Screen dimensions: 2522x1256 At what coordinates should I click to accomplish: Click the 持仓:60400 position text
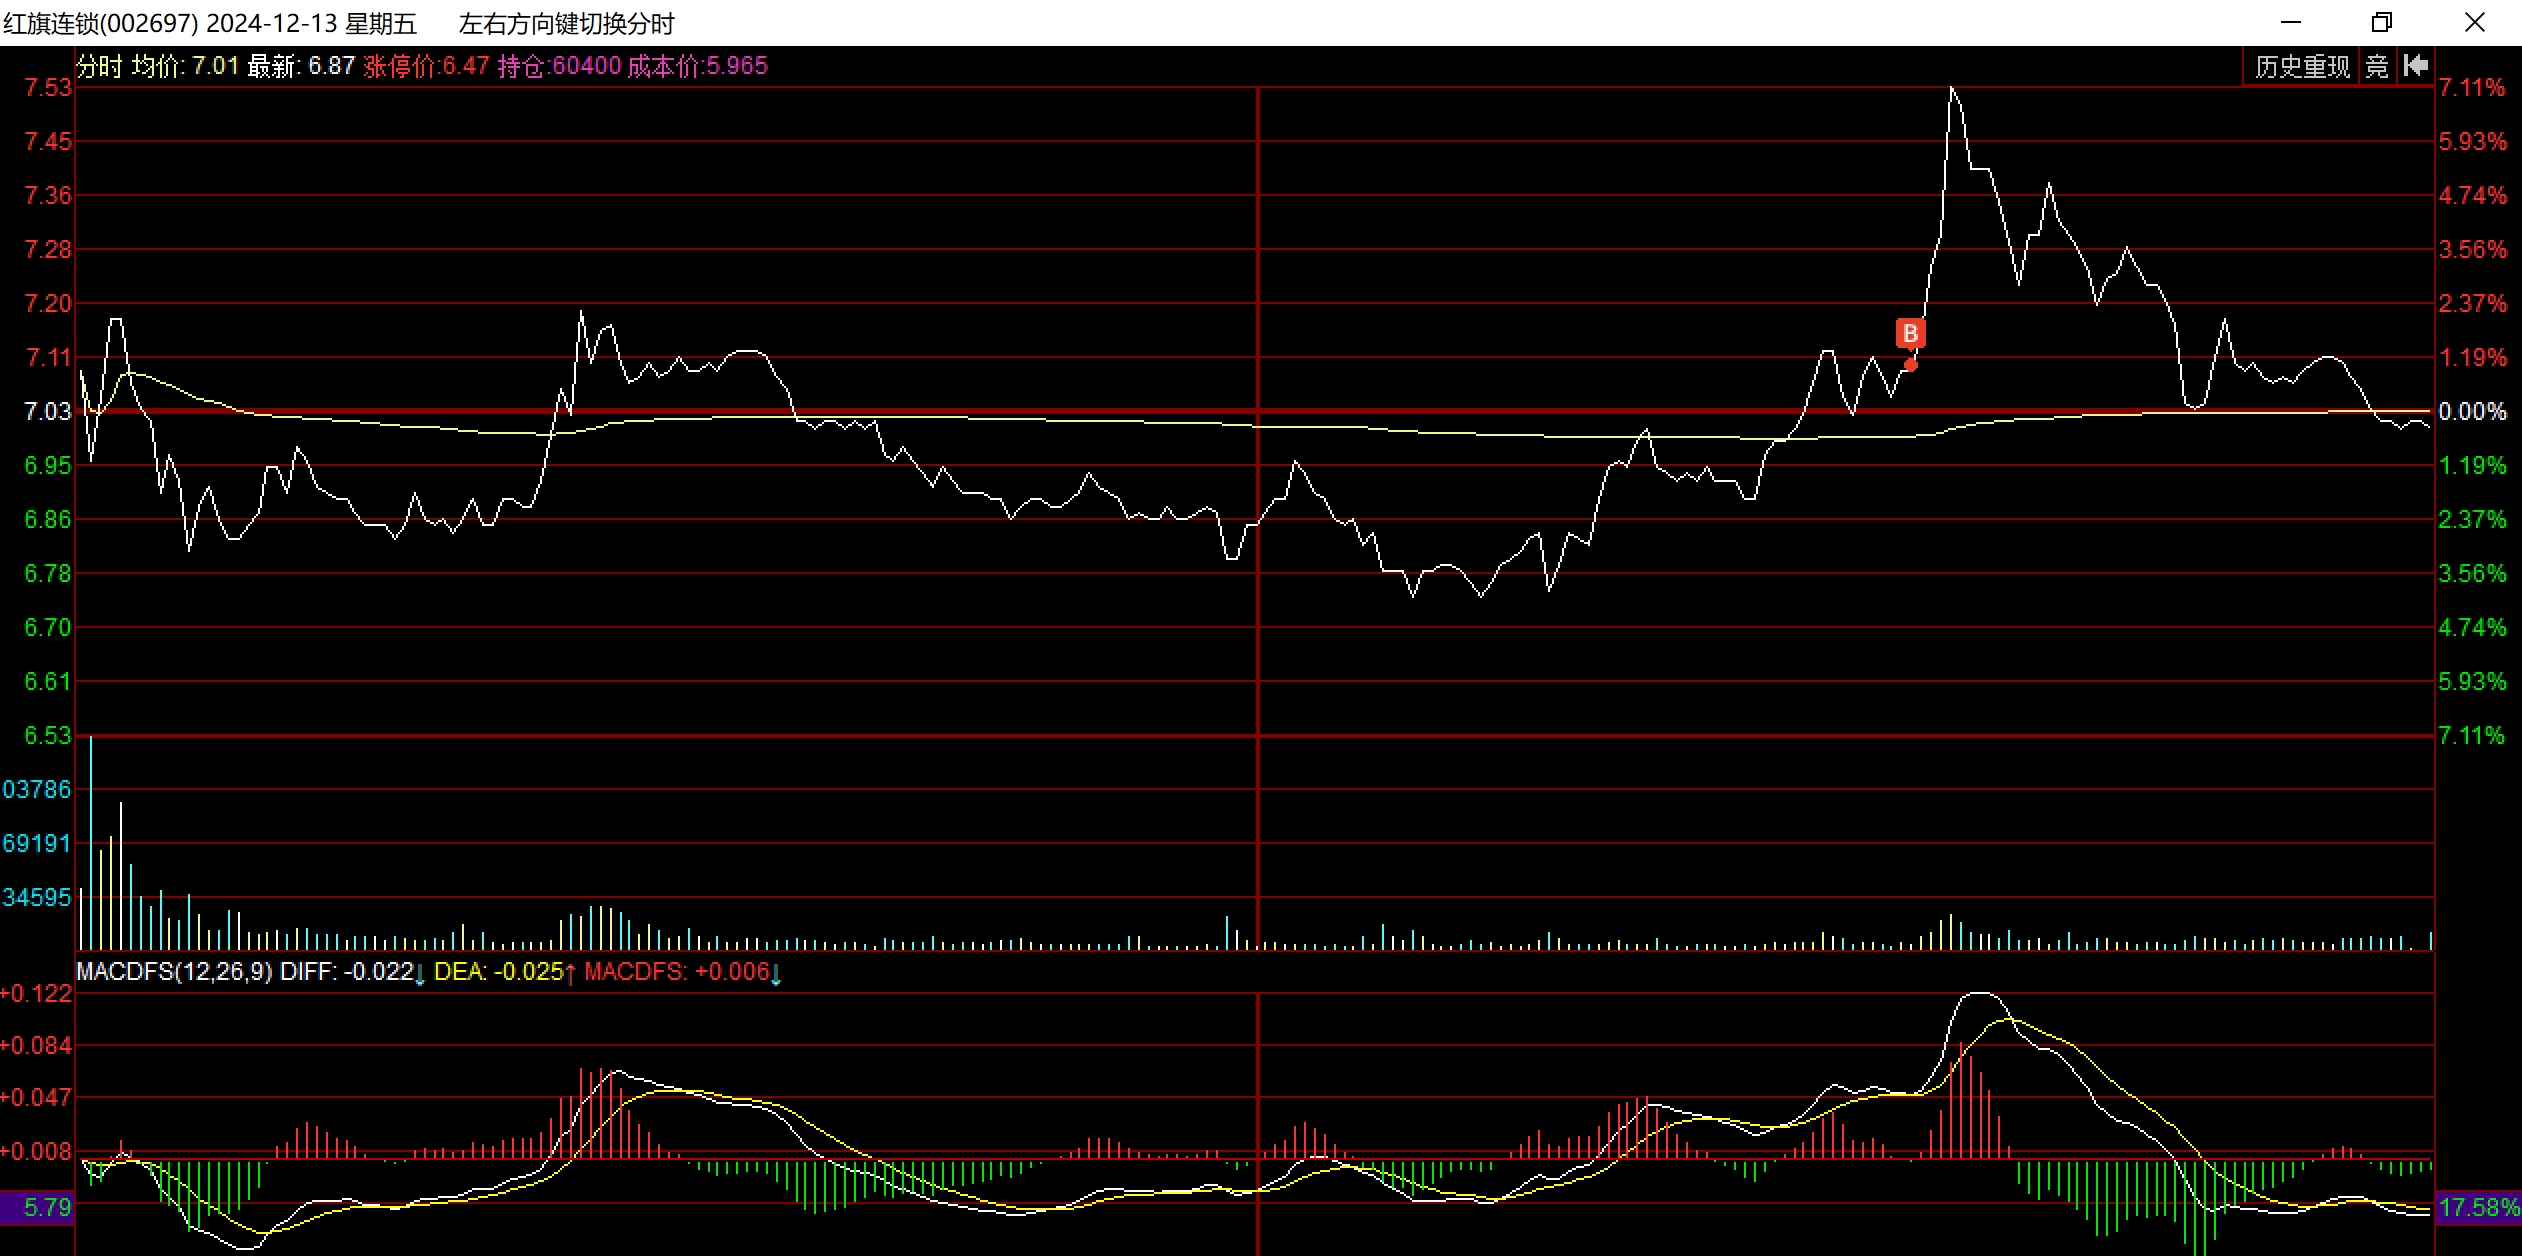coord(559,66)
